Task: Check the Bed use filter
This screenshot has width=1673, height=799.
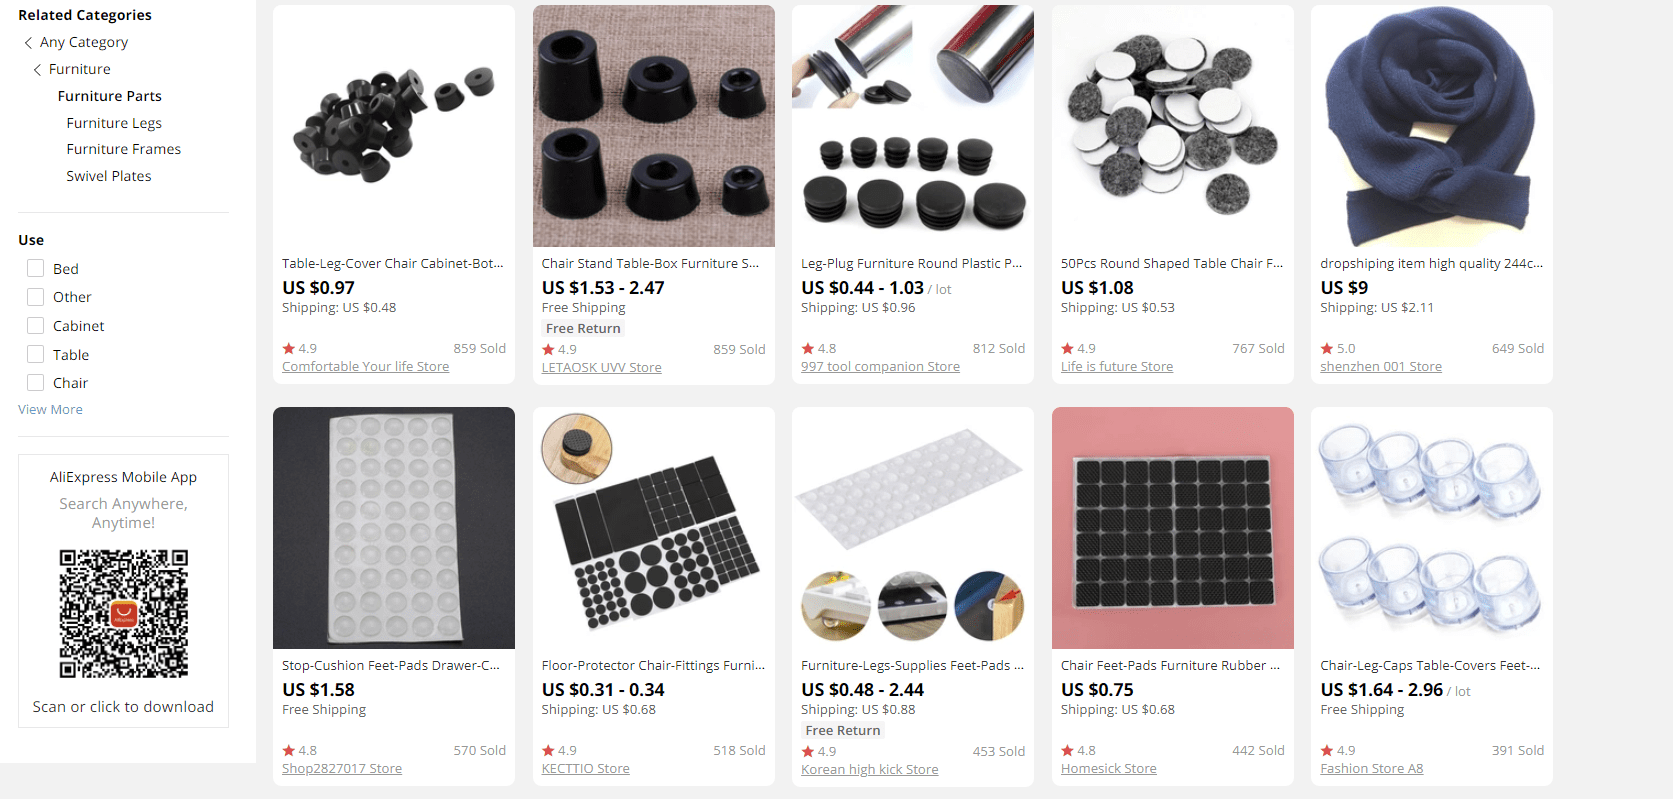Action: coord(35,268)
